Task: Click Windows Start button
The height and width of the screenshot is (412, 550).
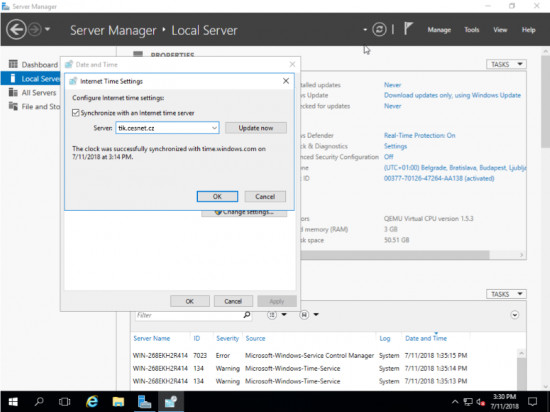Action: coord(13,401)
